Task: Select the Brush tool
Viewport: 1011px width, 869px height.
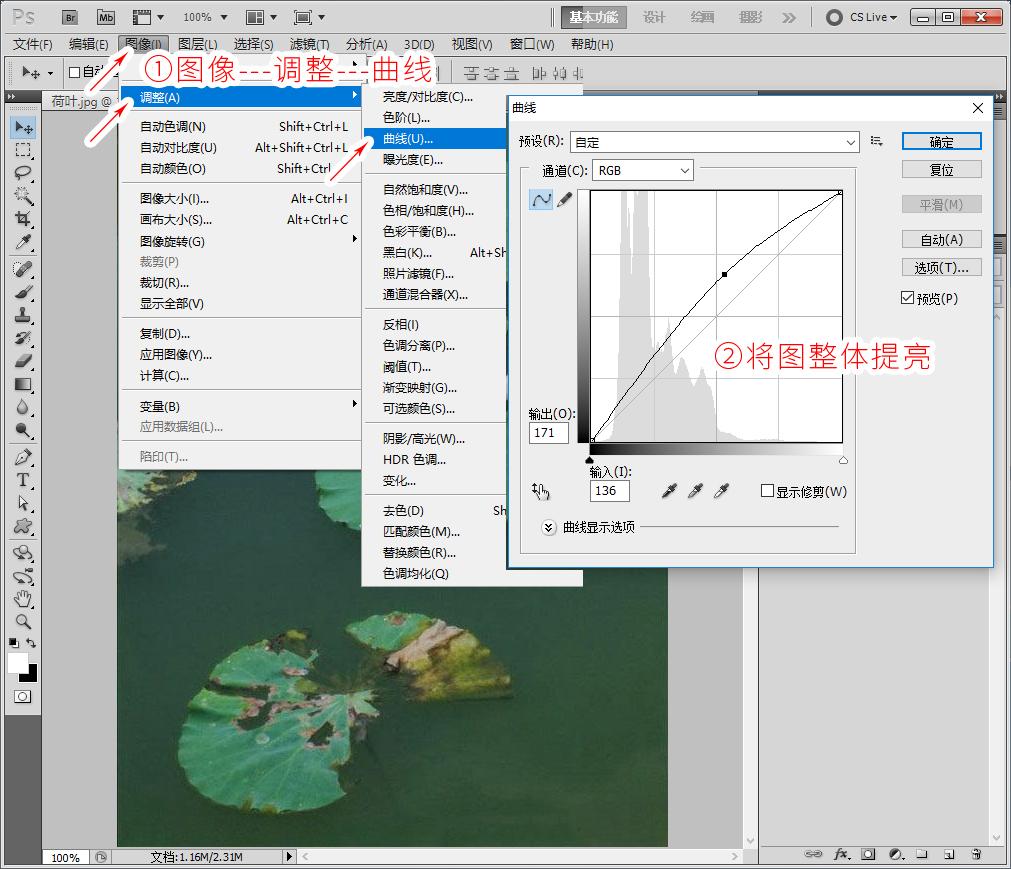Action: tap(23, 292)
